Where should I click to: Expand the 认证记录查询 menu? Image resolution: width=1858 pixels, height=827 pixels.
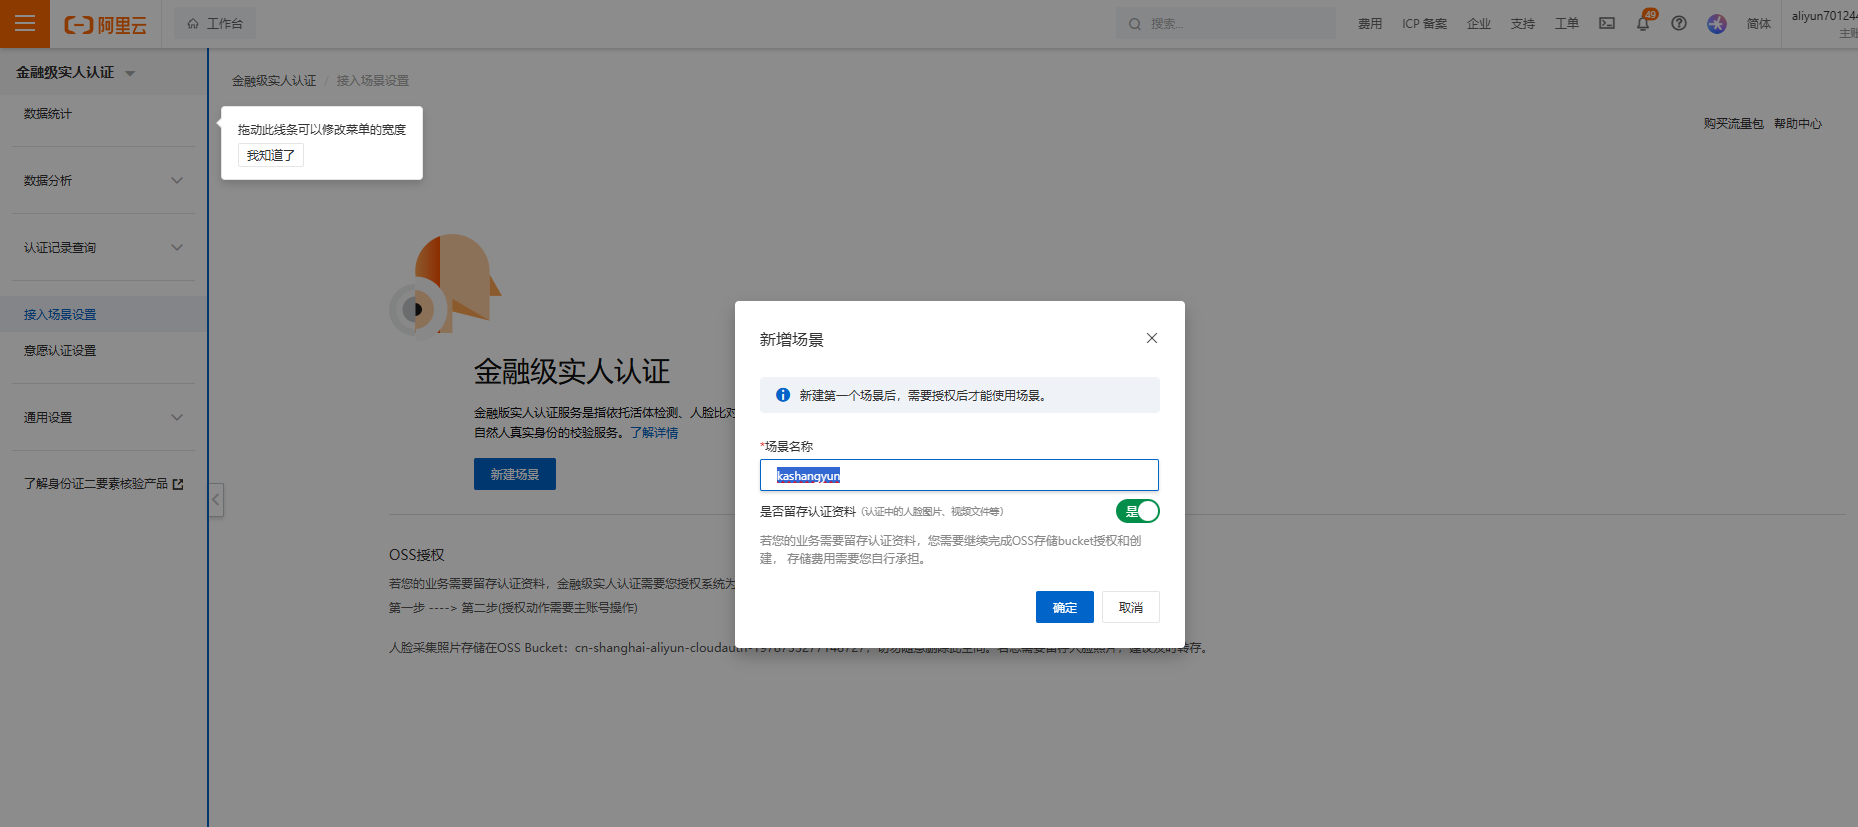click(x=103, y=248)
